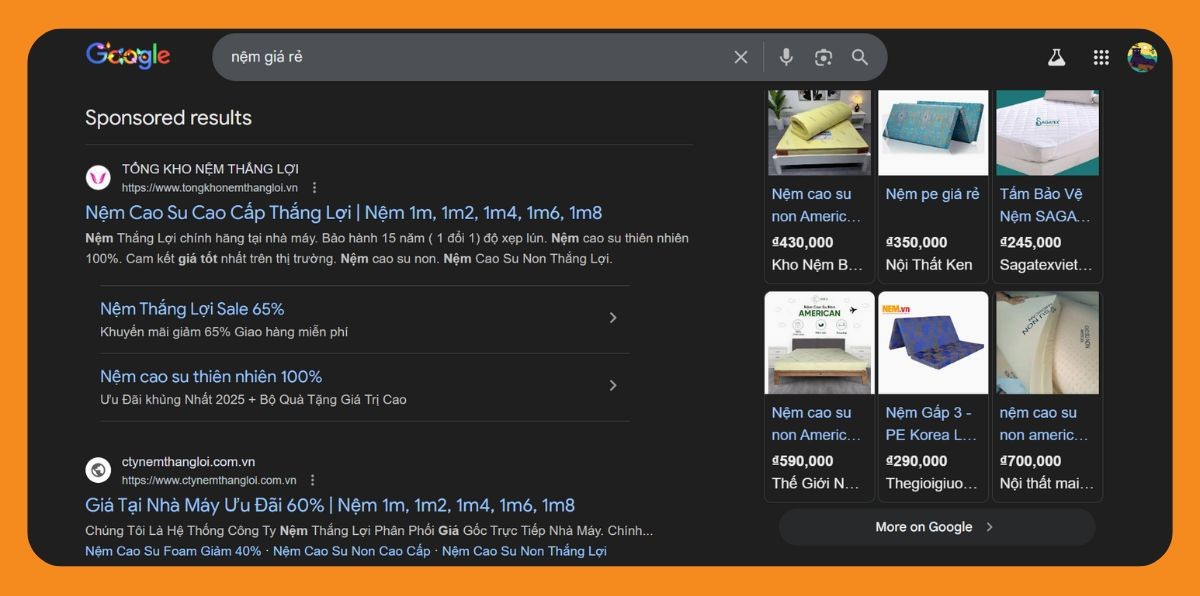
Task: Start a voice search with the microphone
Action: [x=786, y=57]
